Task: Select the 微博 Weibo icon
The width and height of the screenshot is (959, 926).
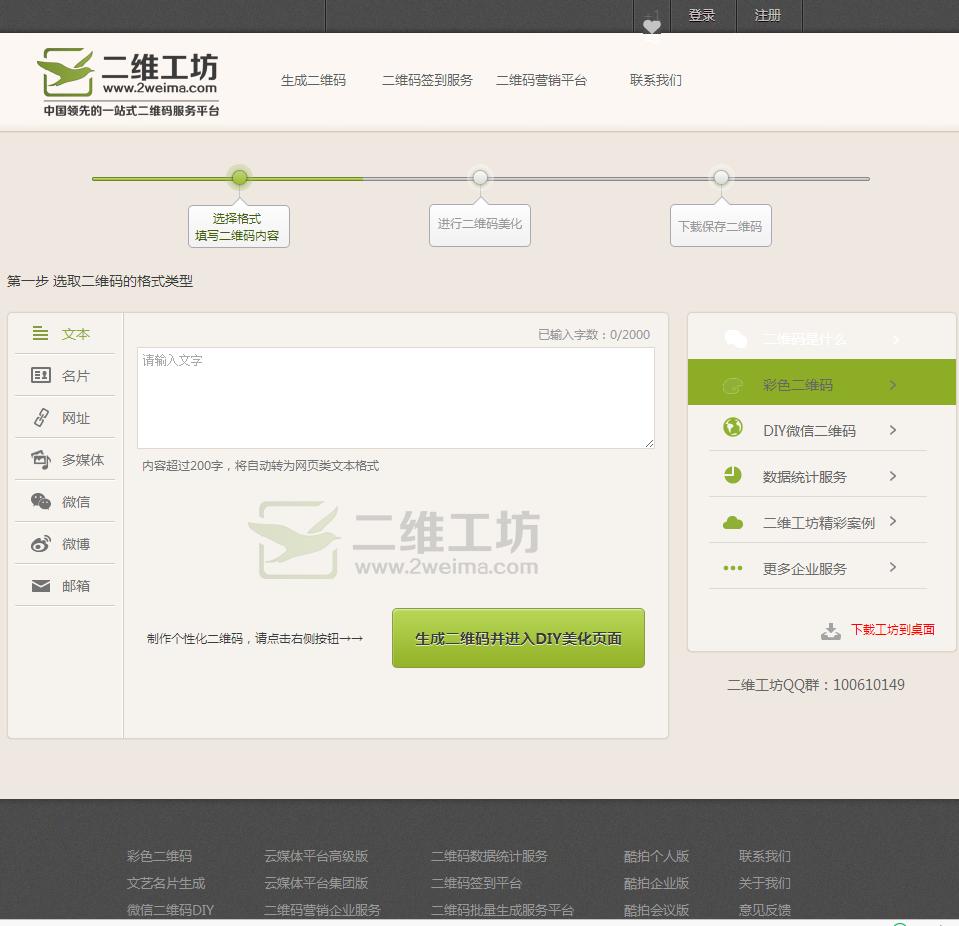Action: tap(41, 543)
